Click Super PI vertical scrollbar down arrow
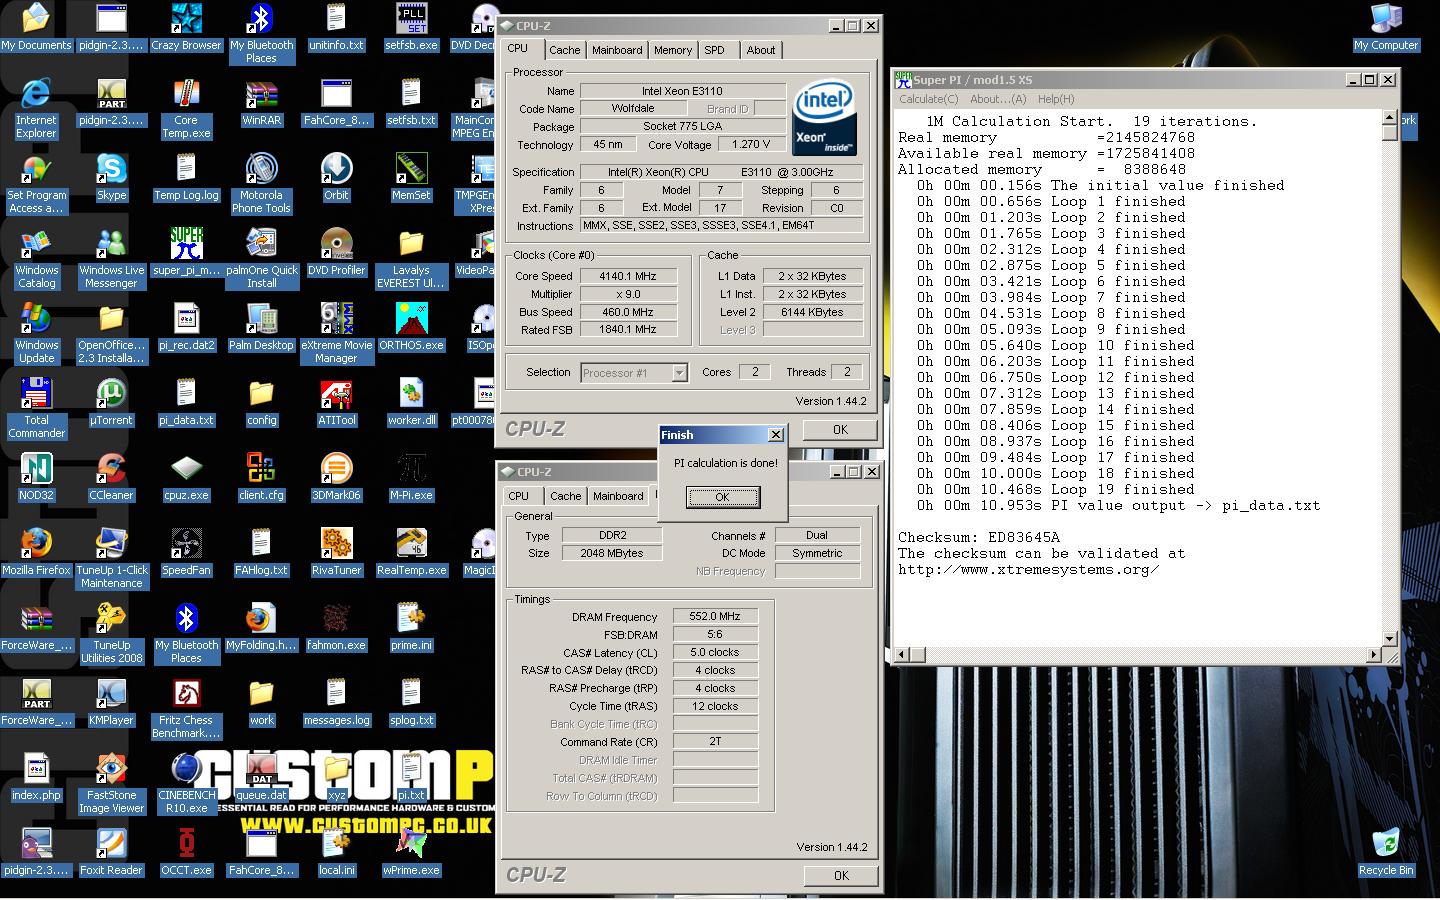The image size is (1440, 900). point(1389,638)
